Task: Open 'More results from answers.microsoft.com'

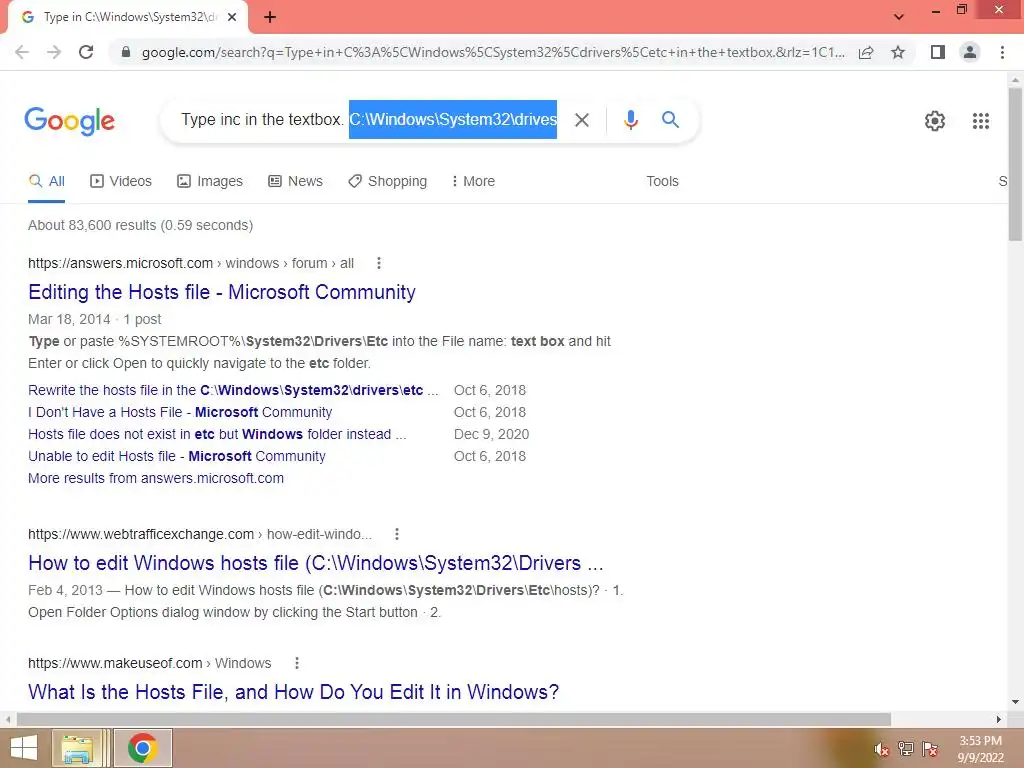Action: pyautogui.click(x=156, y=478)
